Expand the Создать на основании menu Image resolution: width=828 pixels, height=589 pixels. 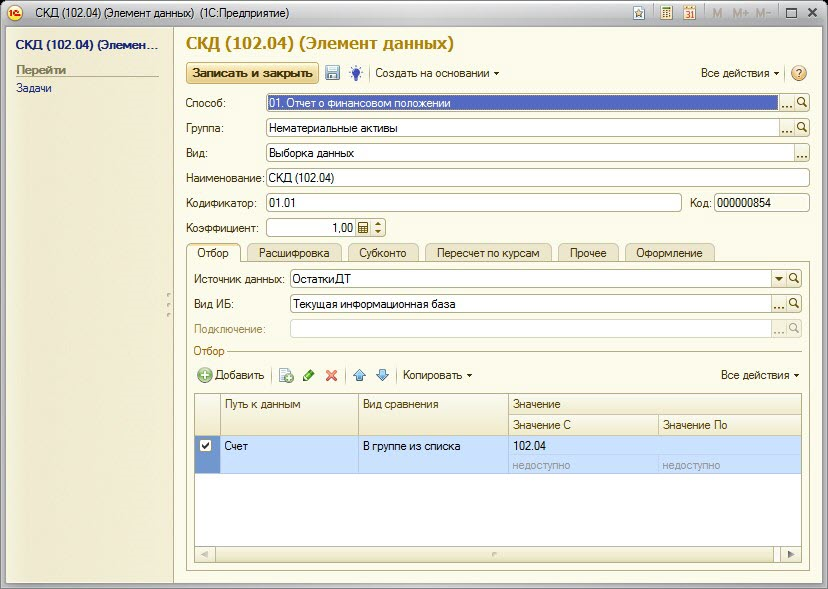[437, 73]
